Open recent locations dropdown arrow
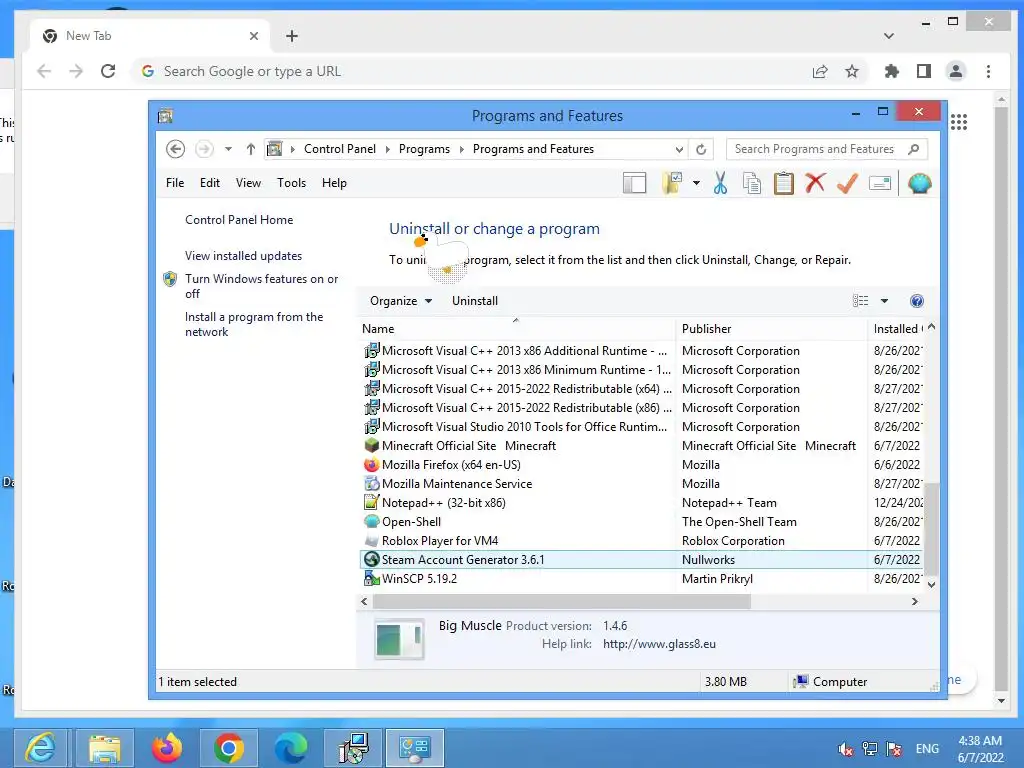1024x768 pixels. pyautogui.click(x=228, y=149)
